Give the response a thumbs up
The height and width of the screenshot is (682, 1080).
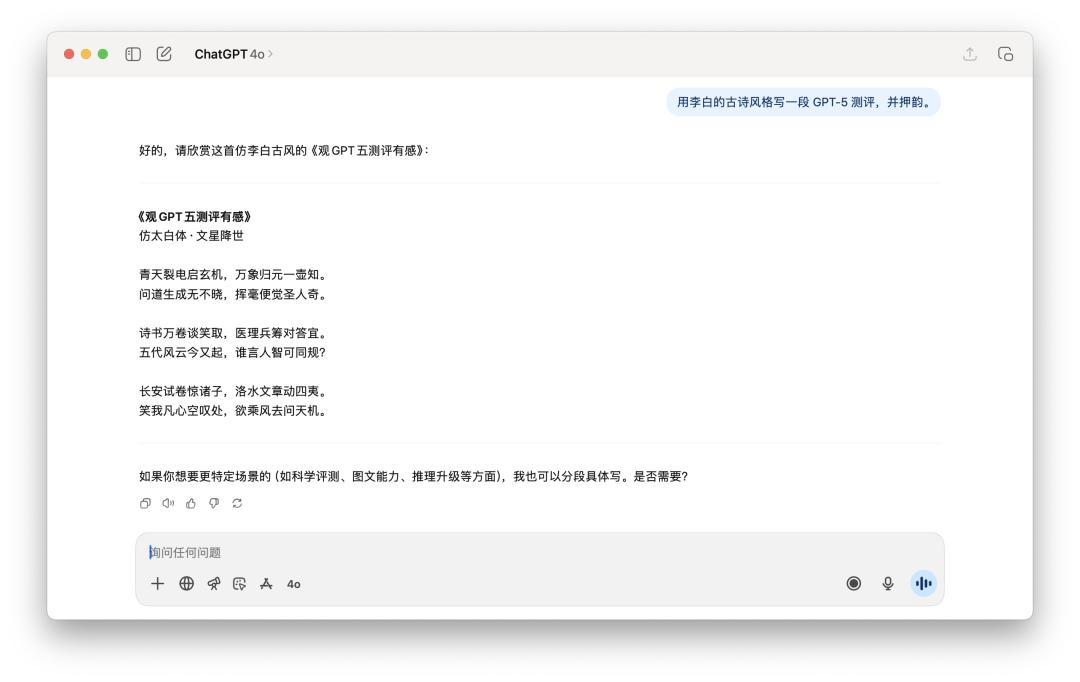coord(191,504)
